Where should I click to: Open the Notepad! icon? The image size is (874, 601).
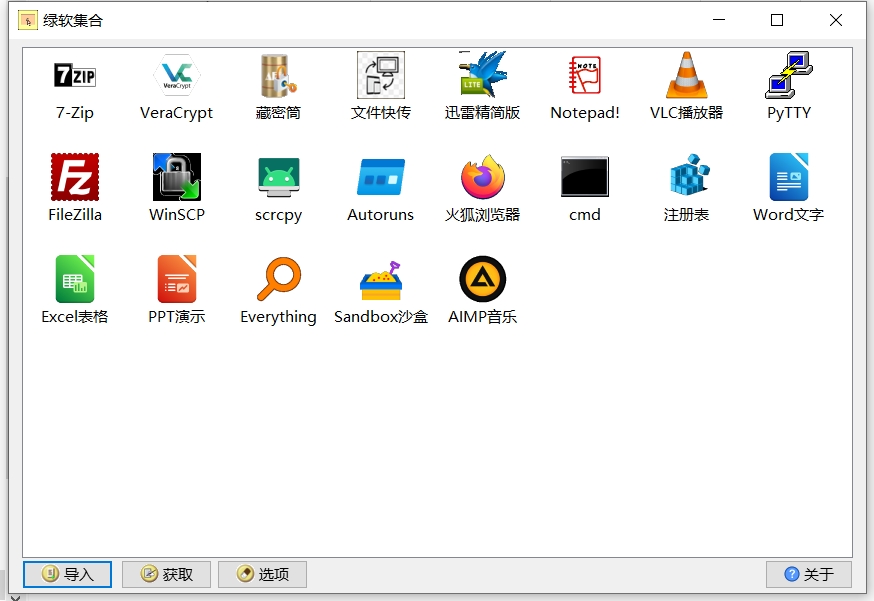[585, 75]
